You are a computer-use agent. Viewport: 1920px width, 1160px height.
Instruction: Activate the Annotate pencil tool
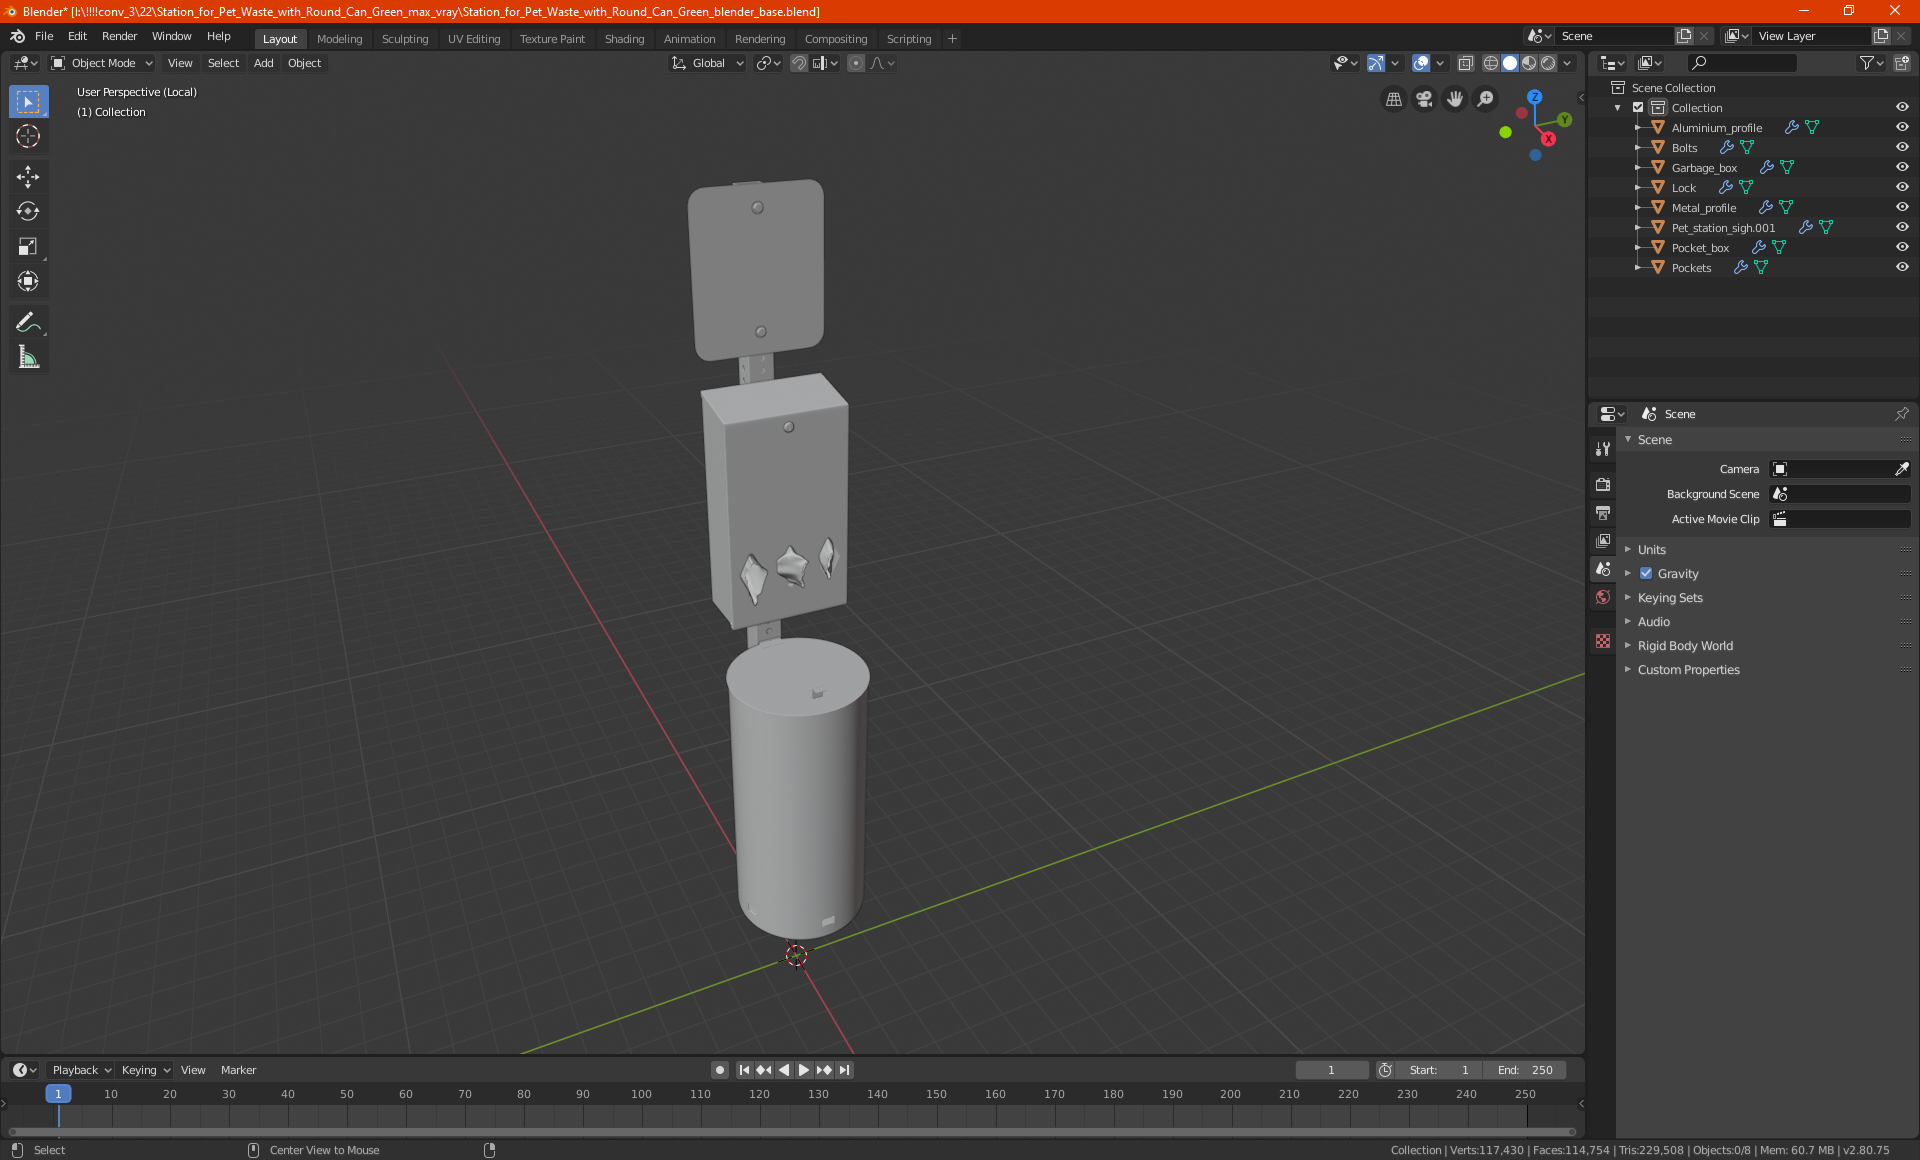coord(28,322)
